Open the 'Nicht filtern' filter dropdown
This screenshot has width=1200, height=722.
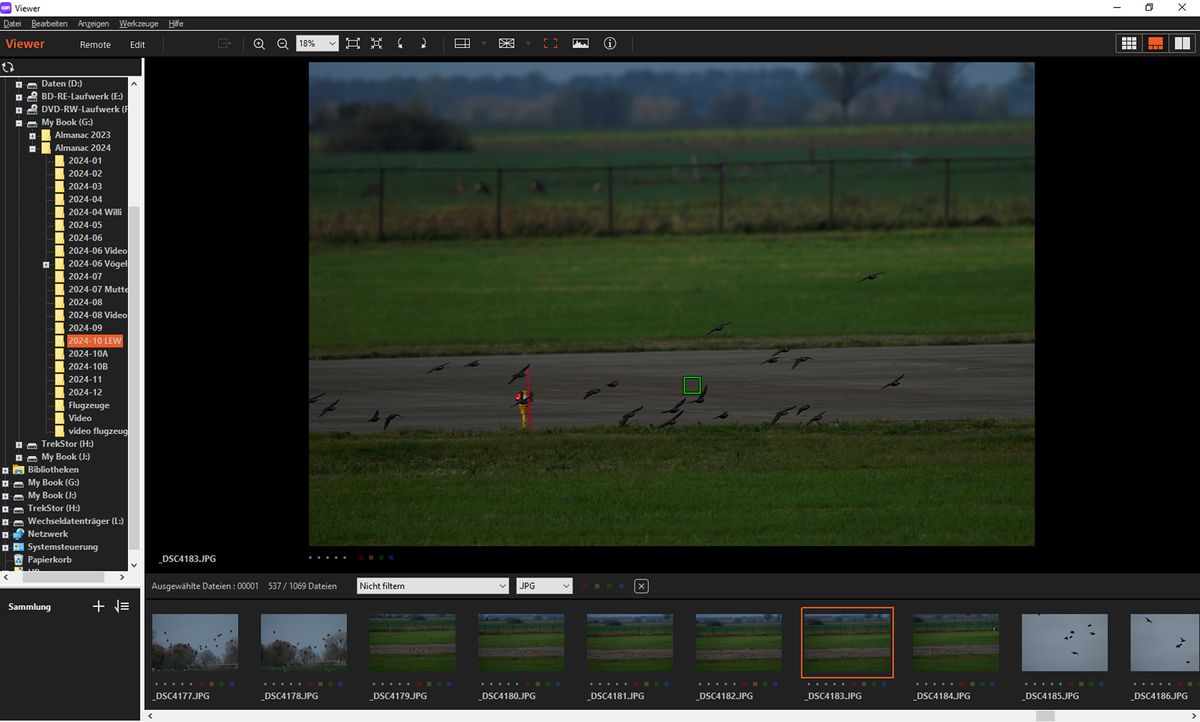click(x=433, y=586)
